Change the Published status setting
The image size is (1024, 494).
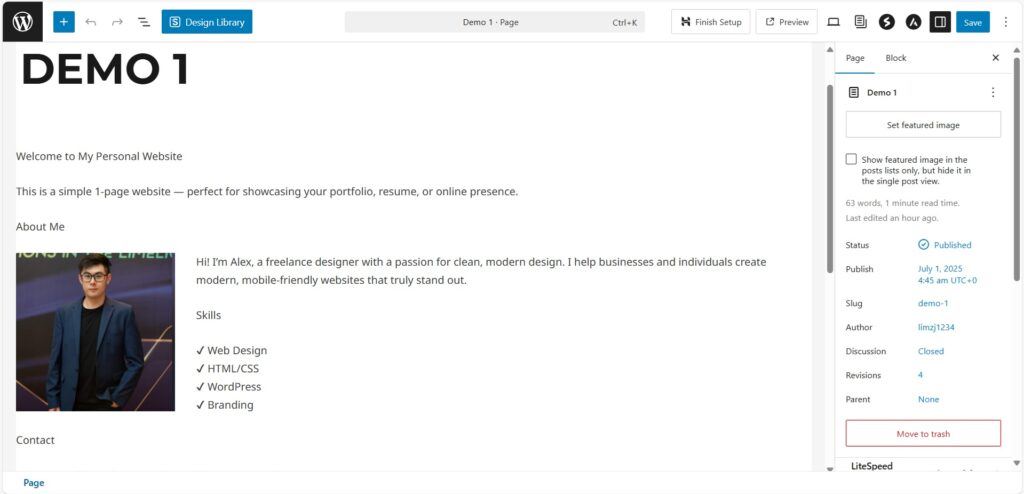pyautogui.click(x=945, y=245)
